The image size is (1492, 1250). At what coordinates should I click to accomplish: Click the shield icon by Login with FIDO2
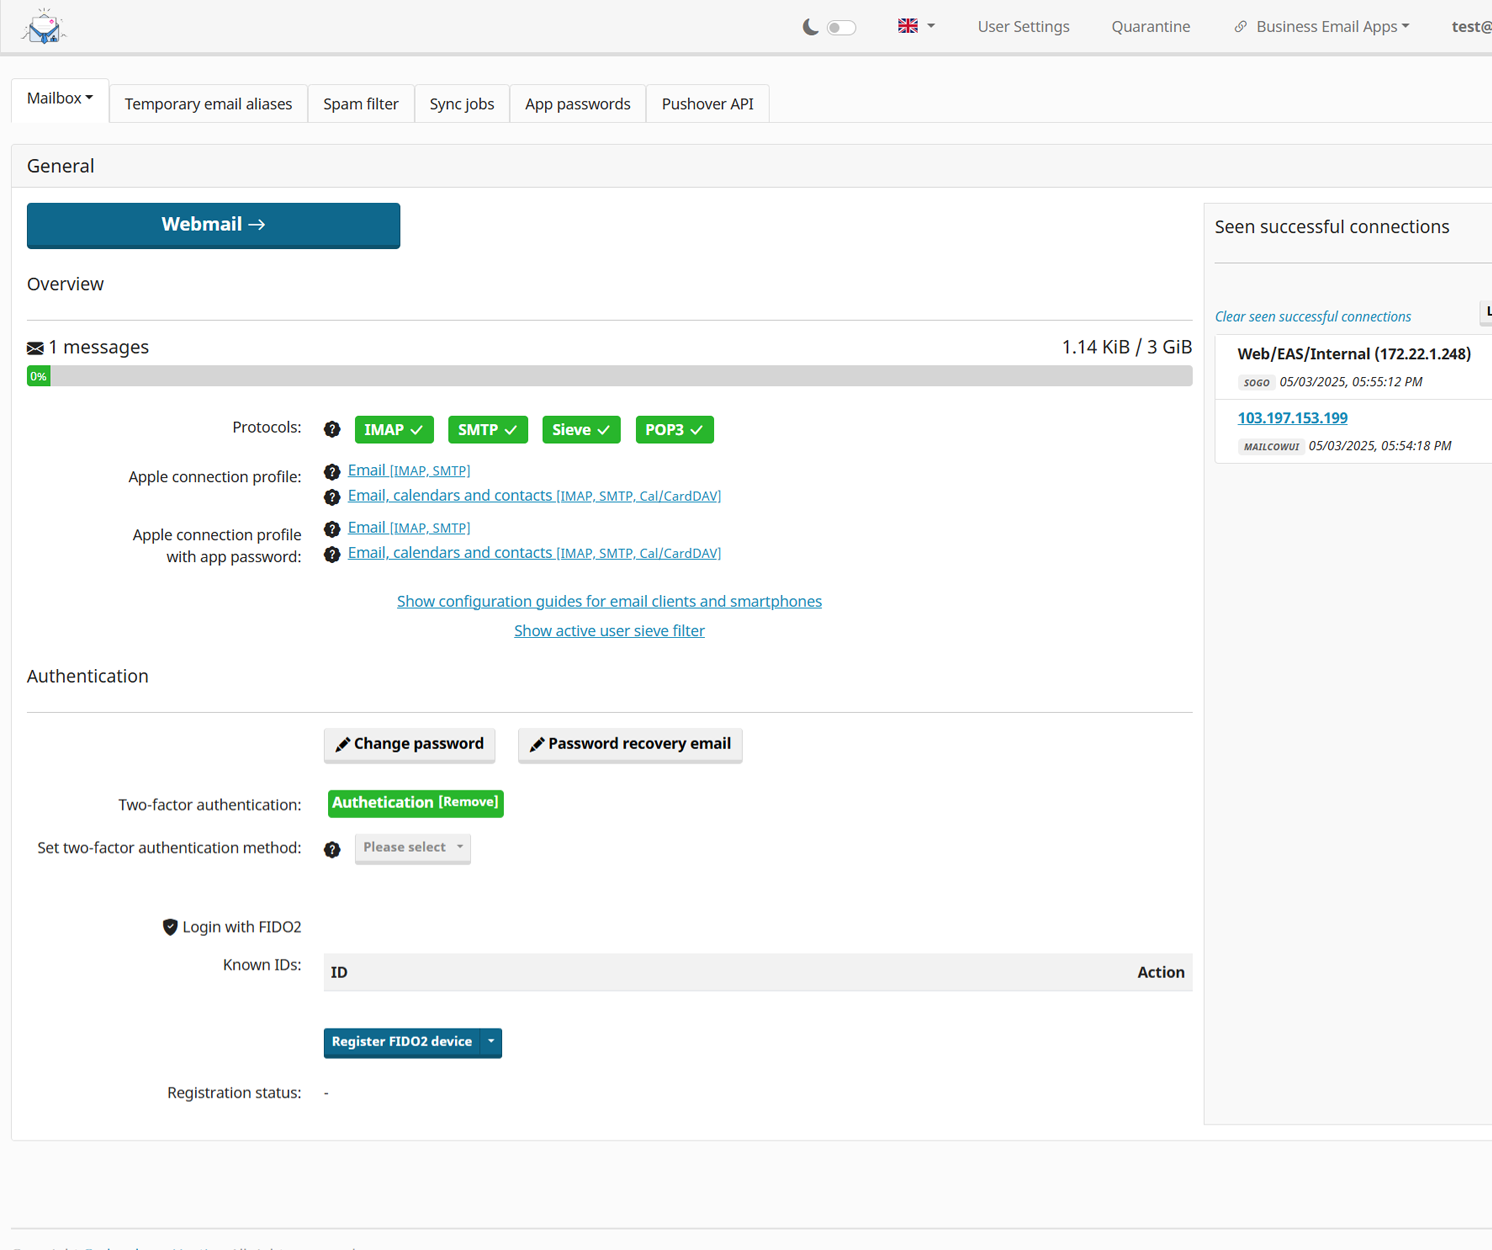pyautogui.click(x=170, y=927)
